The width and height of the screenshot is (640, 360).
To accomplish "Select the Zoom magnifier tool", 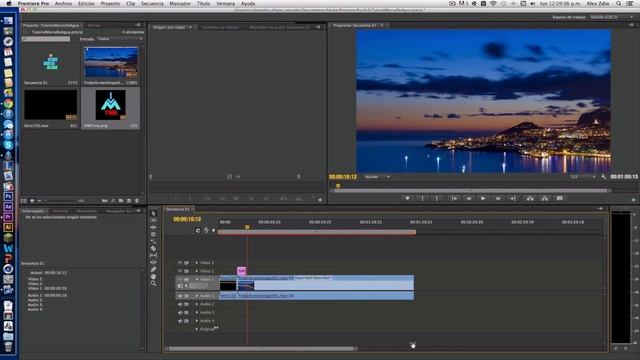I will pyautogui.click(x=153, y=283).
